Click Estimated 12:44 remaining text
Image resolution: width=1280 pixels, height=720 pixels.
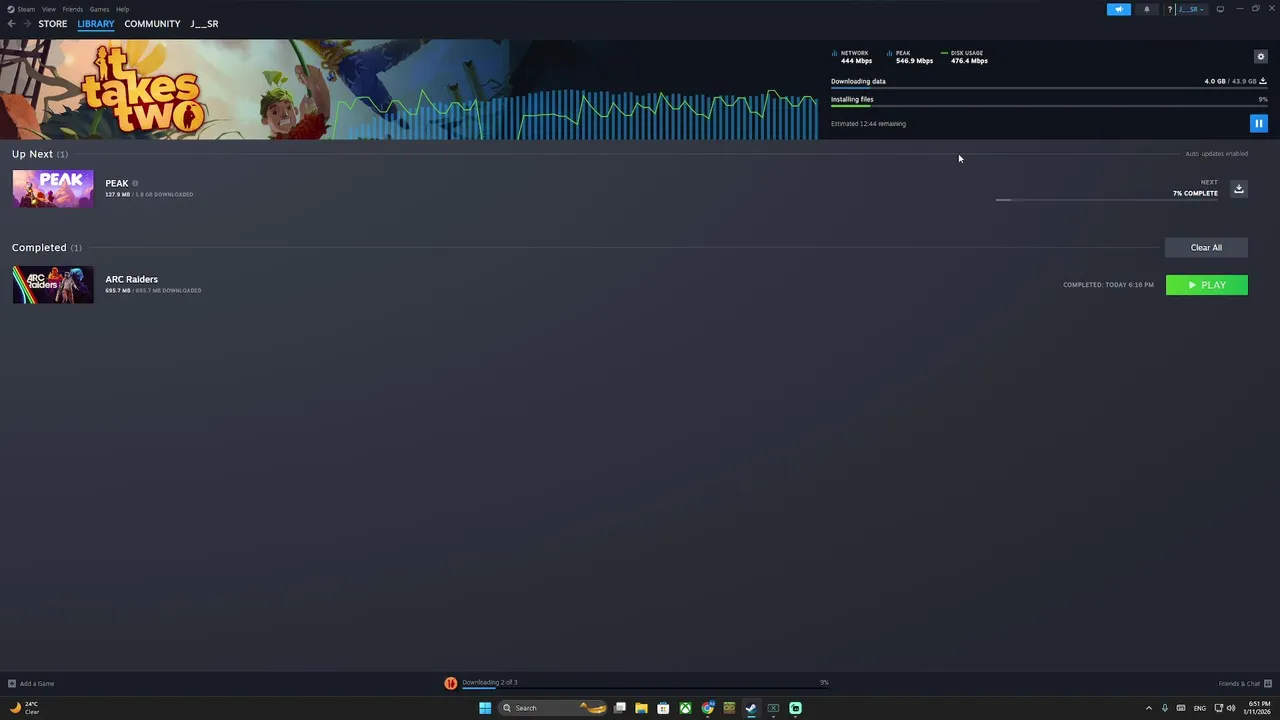(868, 124)
